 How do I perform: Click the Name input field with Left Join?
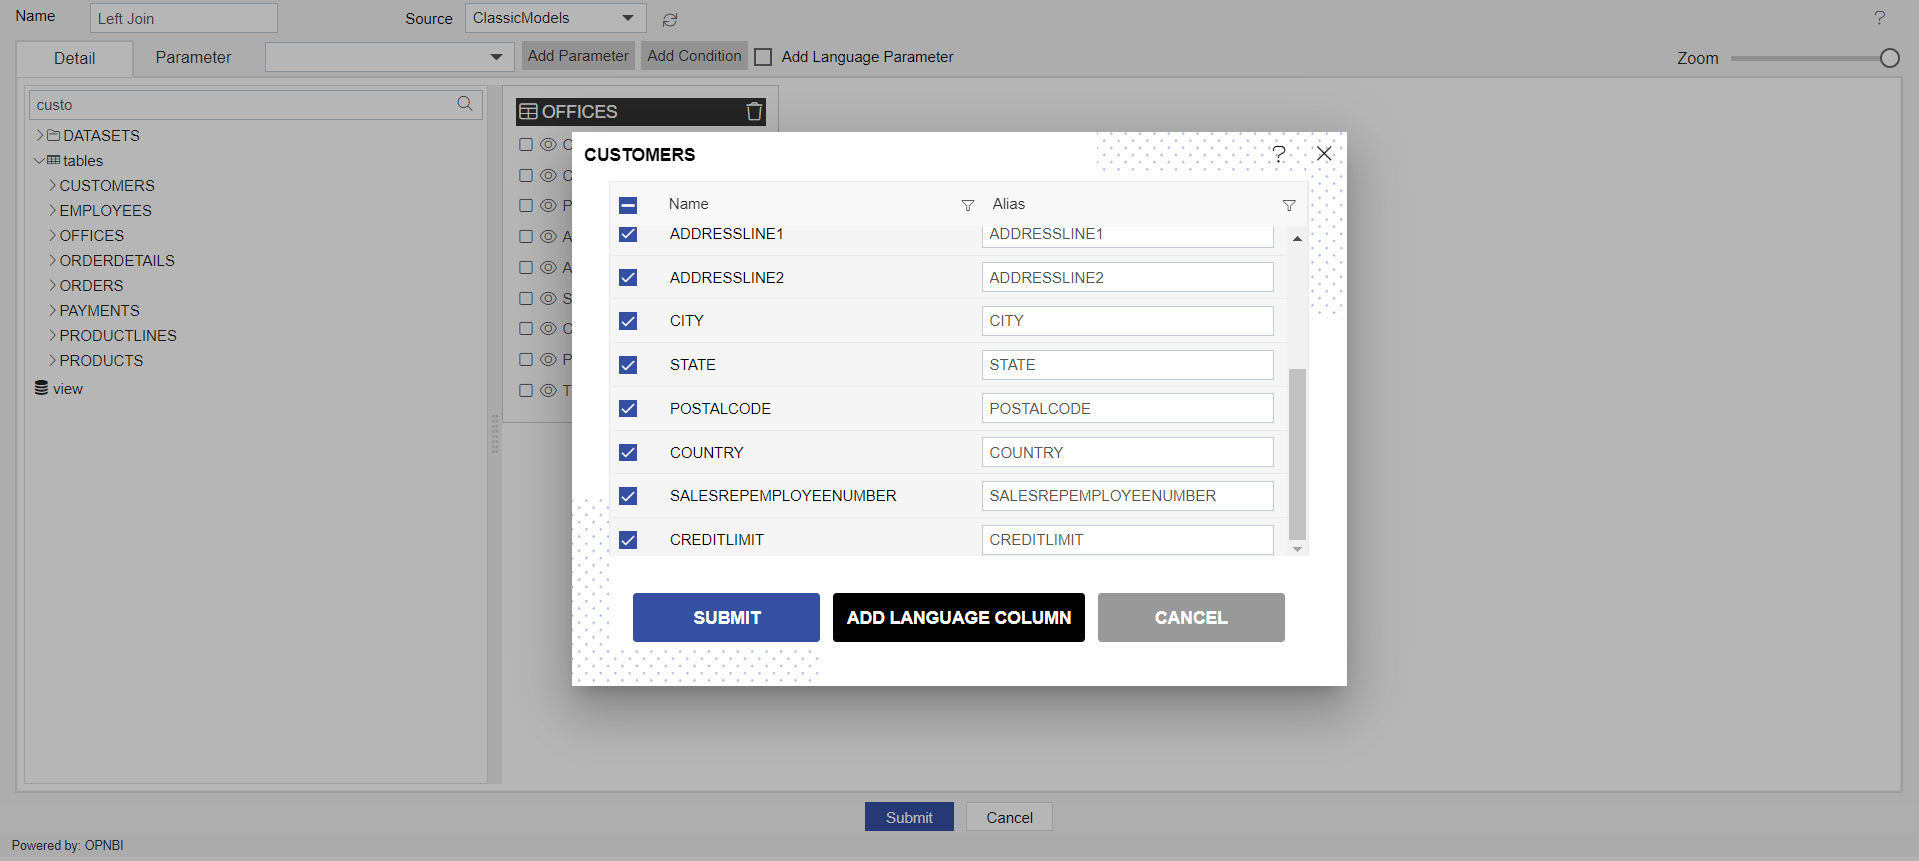pos(184,18)
